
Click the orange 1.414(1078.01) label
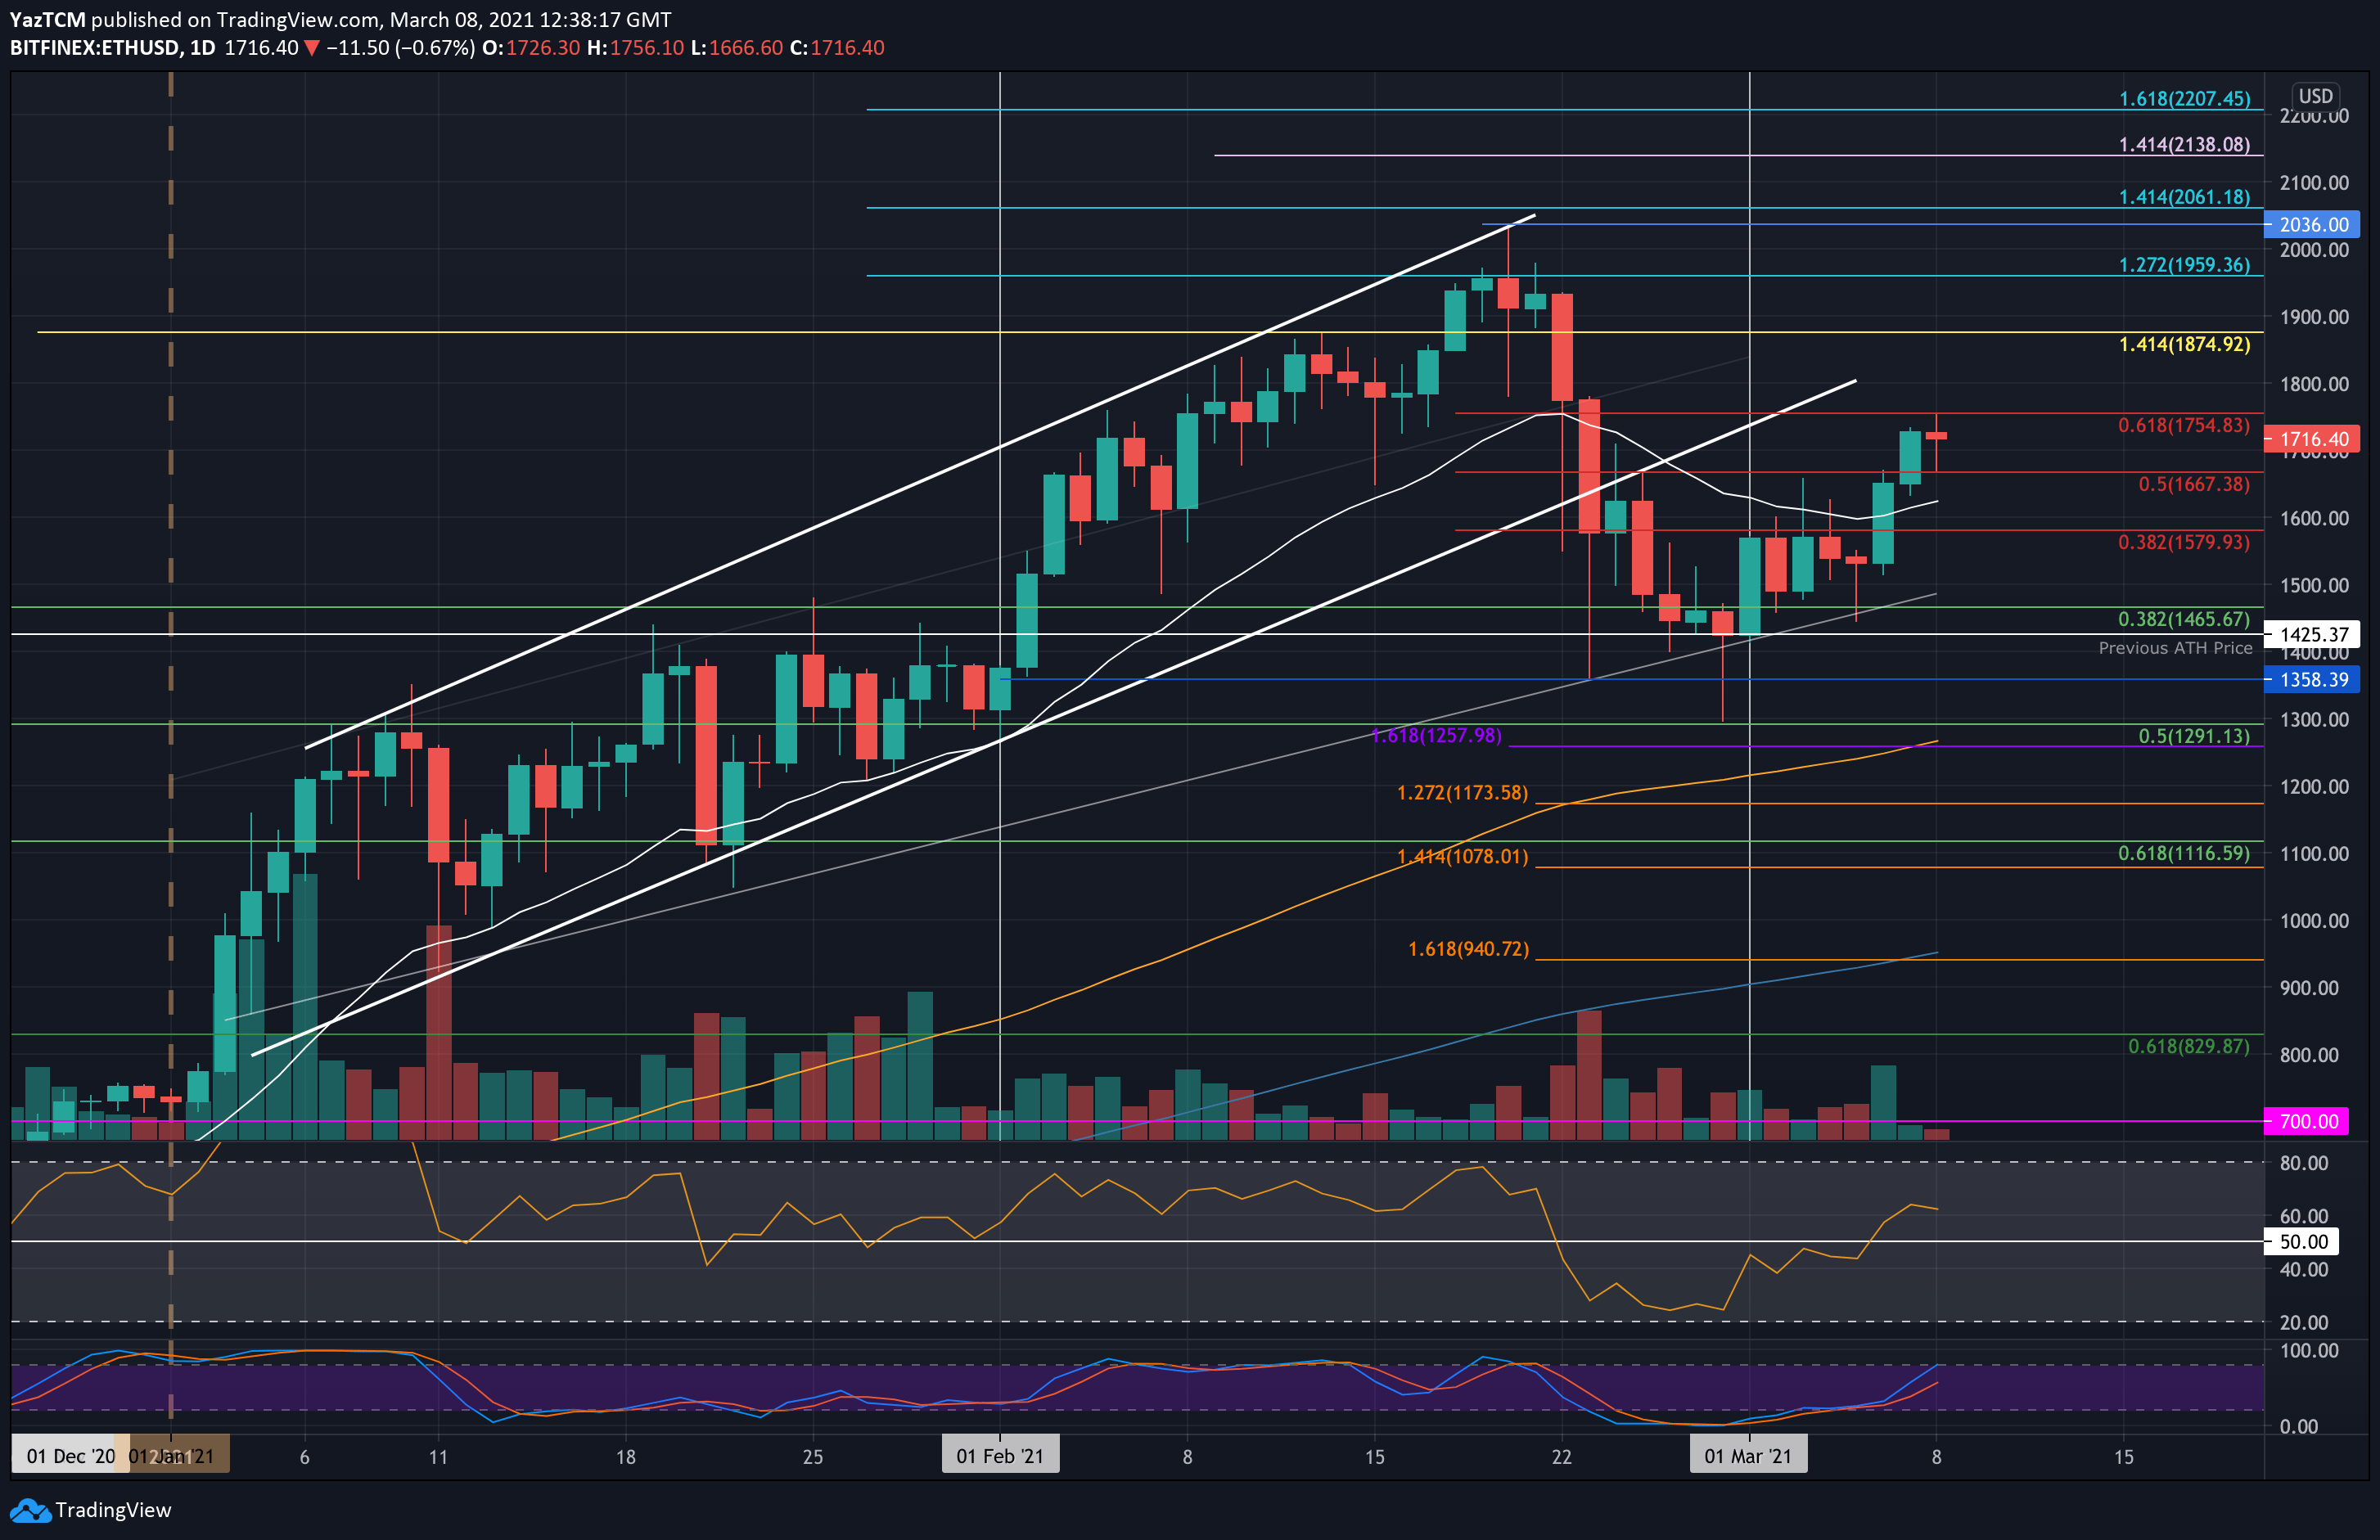tap(1463, 856)
